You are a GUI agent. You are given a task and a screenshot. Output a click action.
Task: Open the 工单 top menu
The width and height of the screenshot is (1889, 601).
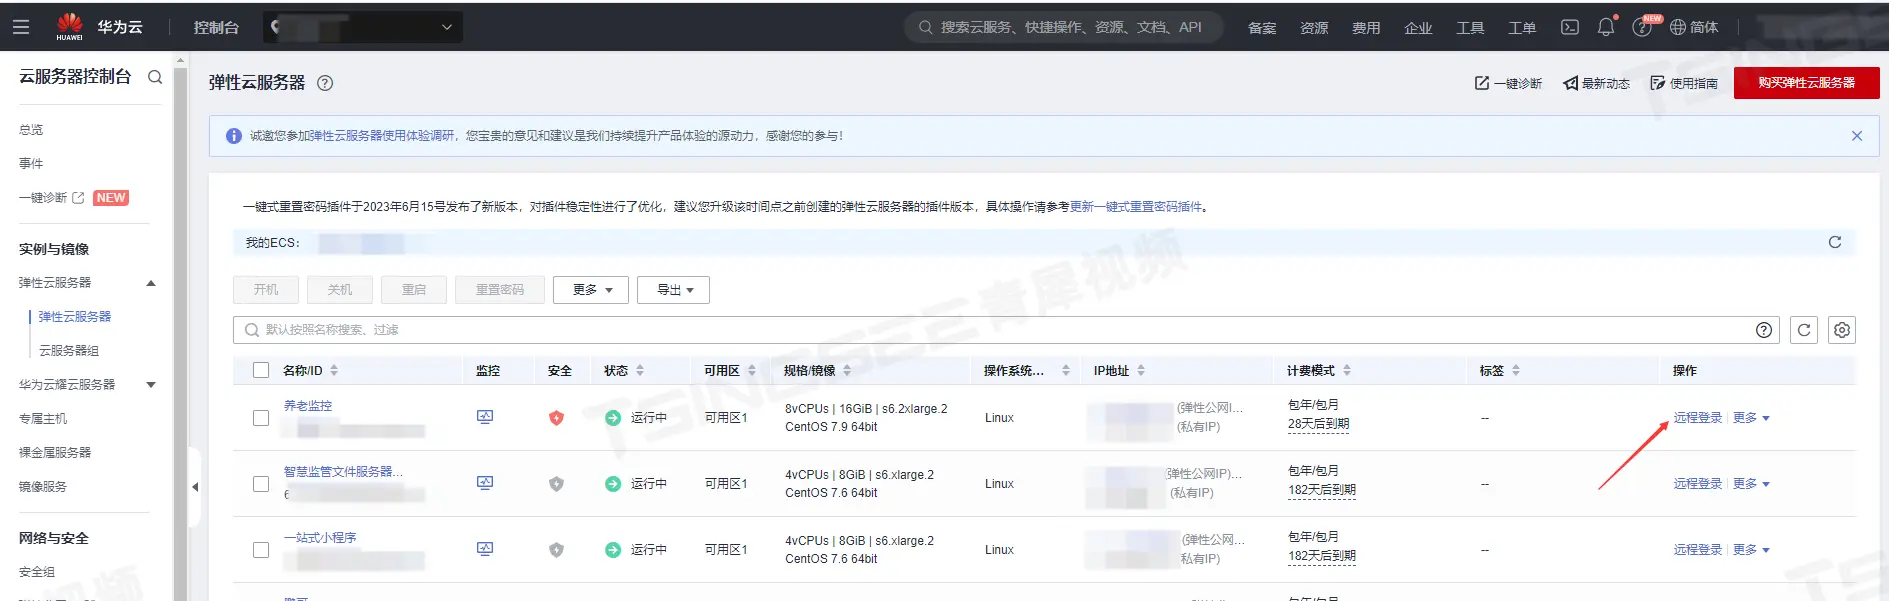[x=1522, y=28]
